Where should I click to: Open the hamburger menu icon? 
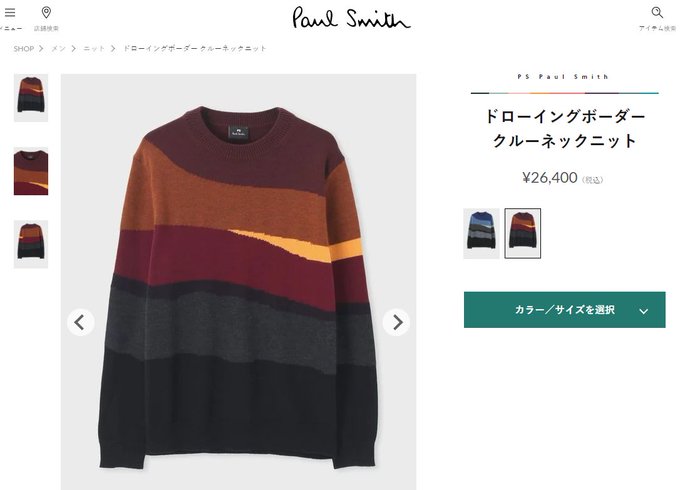click(x=10, y=13)
